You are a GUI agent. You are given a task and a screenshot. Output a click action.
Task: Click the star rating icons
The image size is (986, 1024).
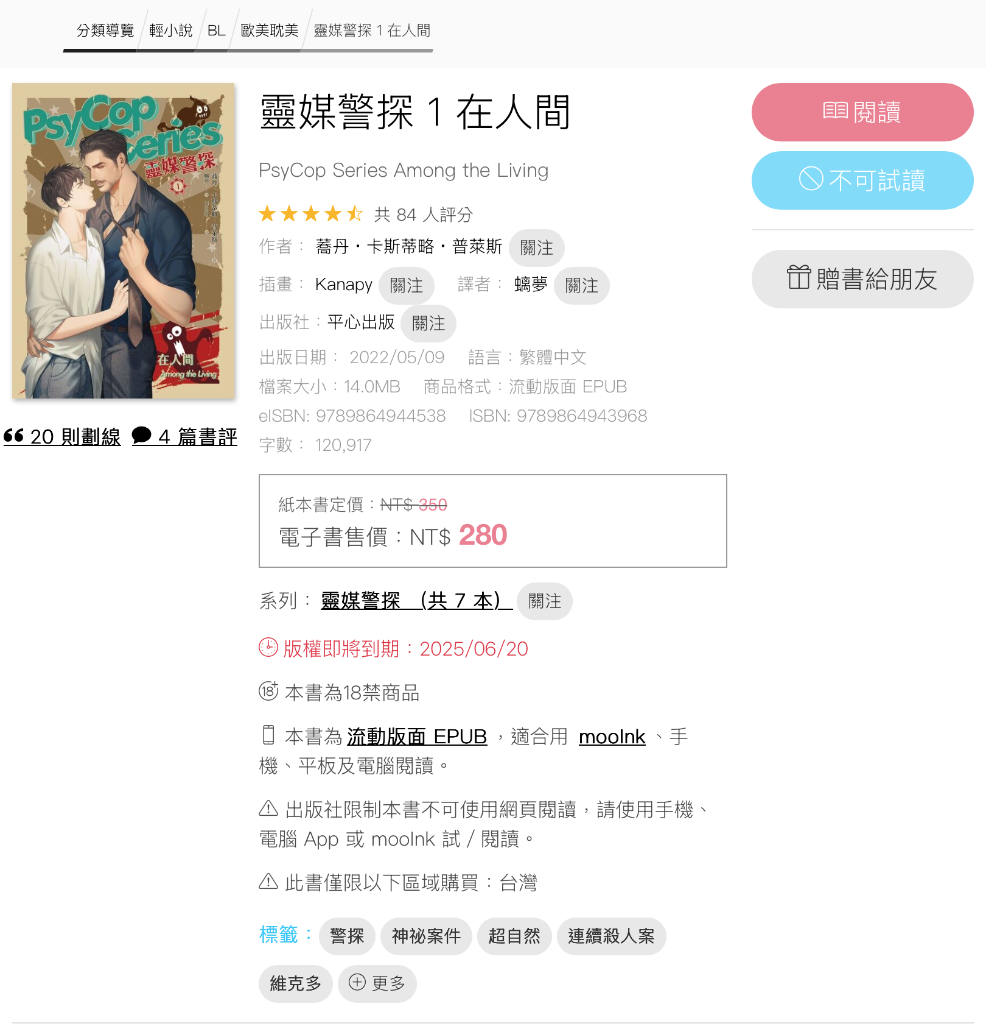(x=310, y=214)
